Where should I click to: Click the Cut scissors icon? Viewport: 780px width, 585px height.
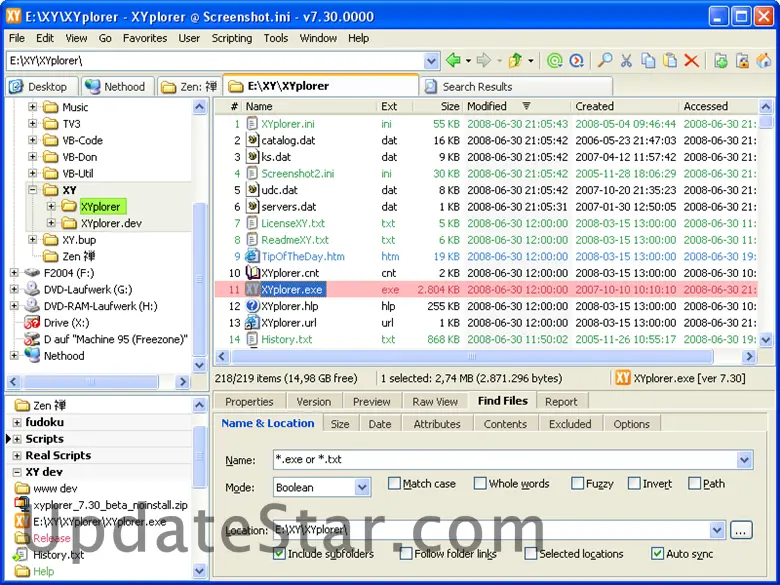coord(626,61)
